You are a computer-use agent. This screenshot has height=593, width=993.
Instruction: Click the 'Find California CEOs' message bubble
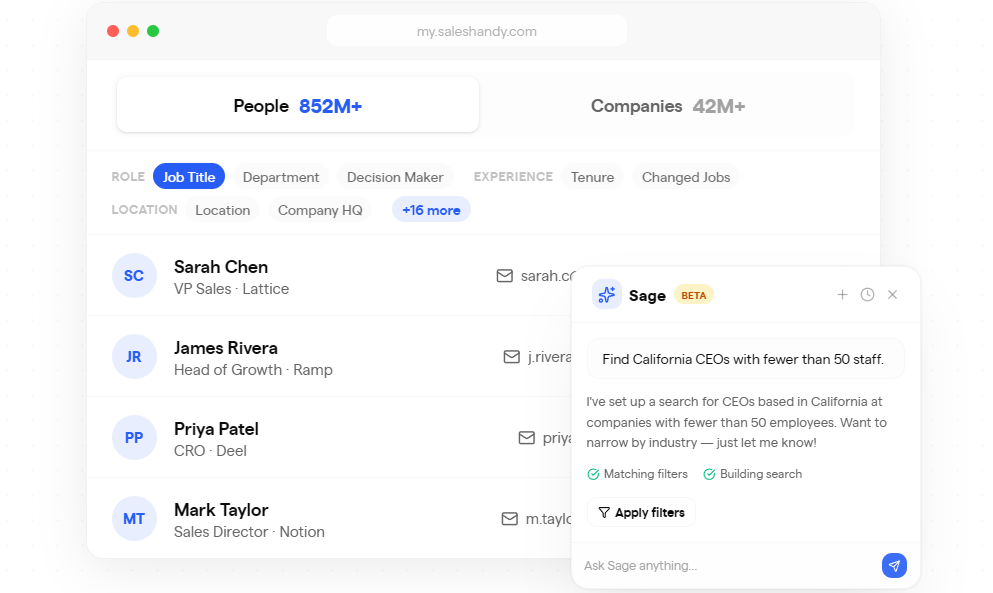745,359
